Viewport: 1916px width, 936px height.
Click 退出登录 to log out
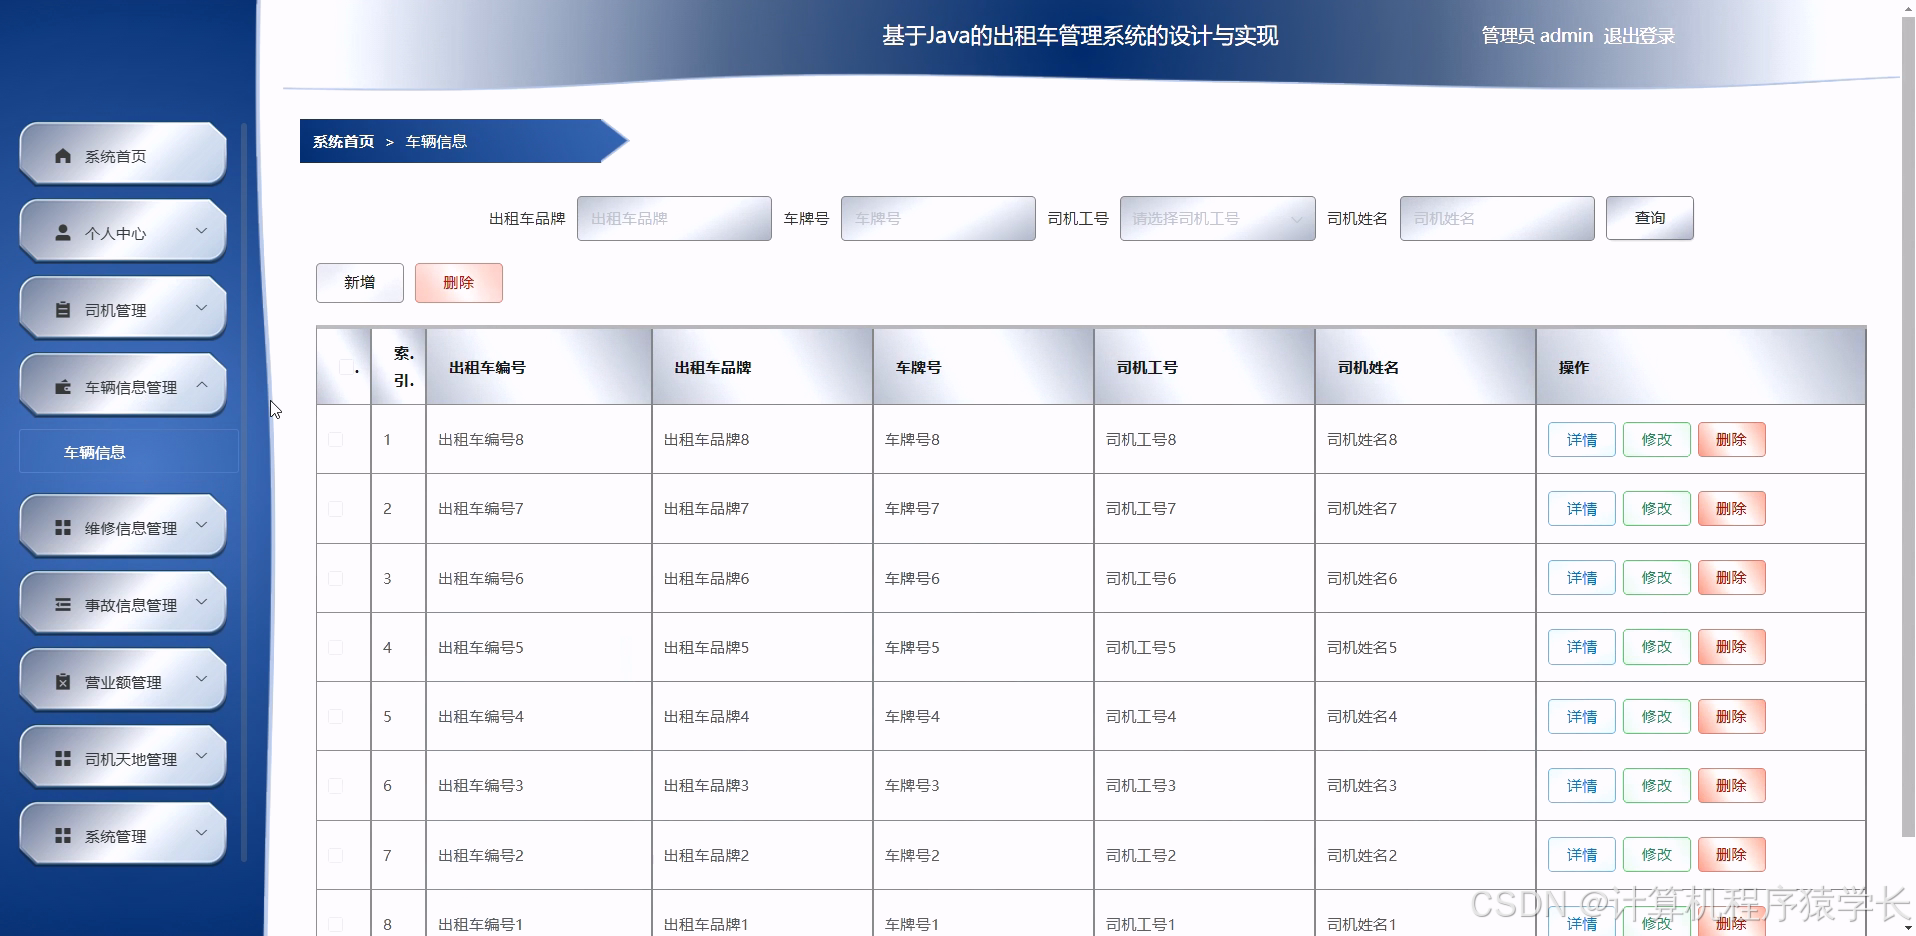click(1638, 36)
